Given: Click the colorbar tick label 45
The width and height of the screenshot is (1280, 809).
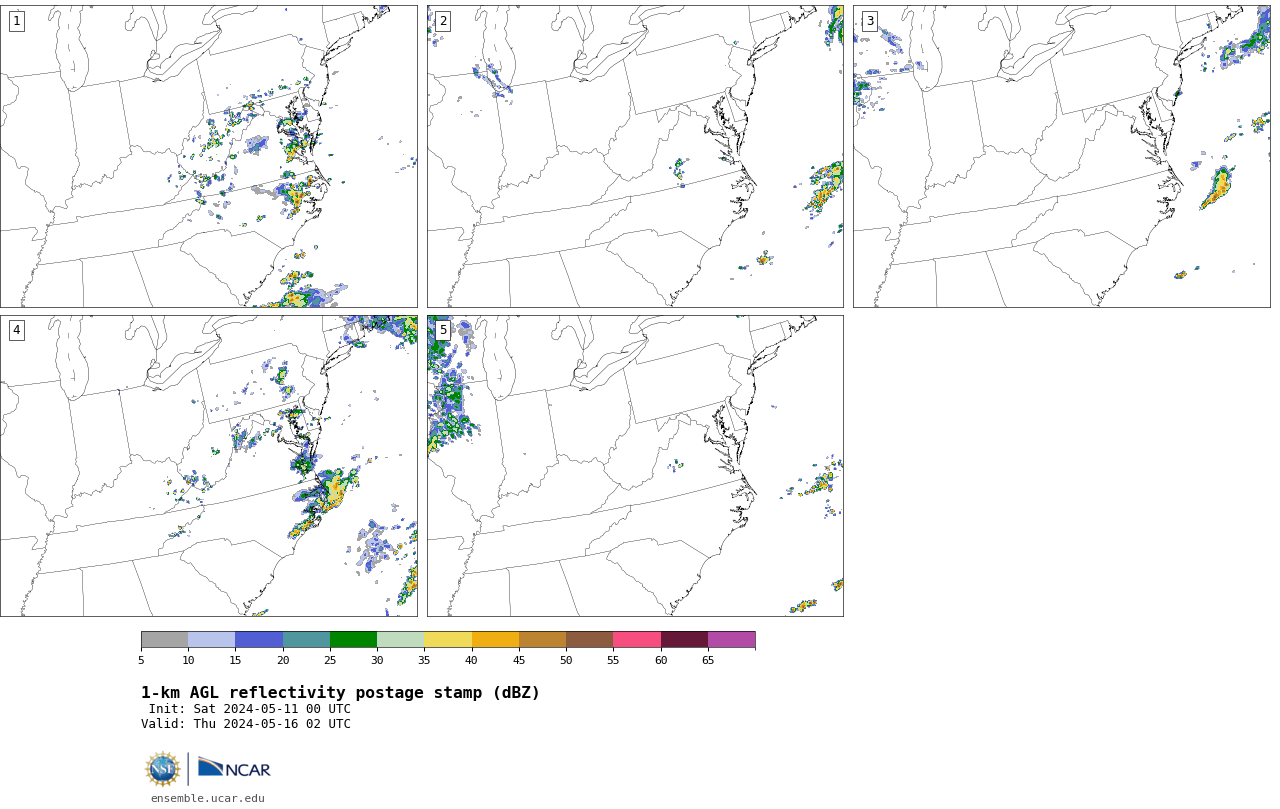Looking at the screenshot, I should pyautogui.click(x=519, y=660).
